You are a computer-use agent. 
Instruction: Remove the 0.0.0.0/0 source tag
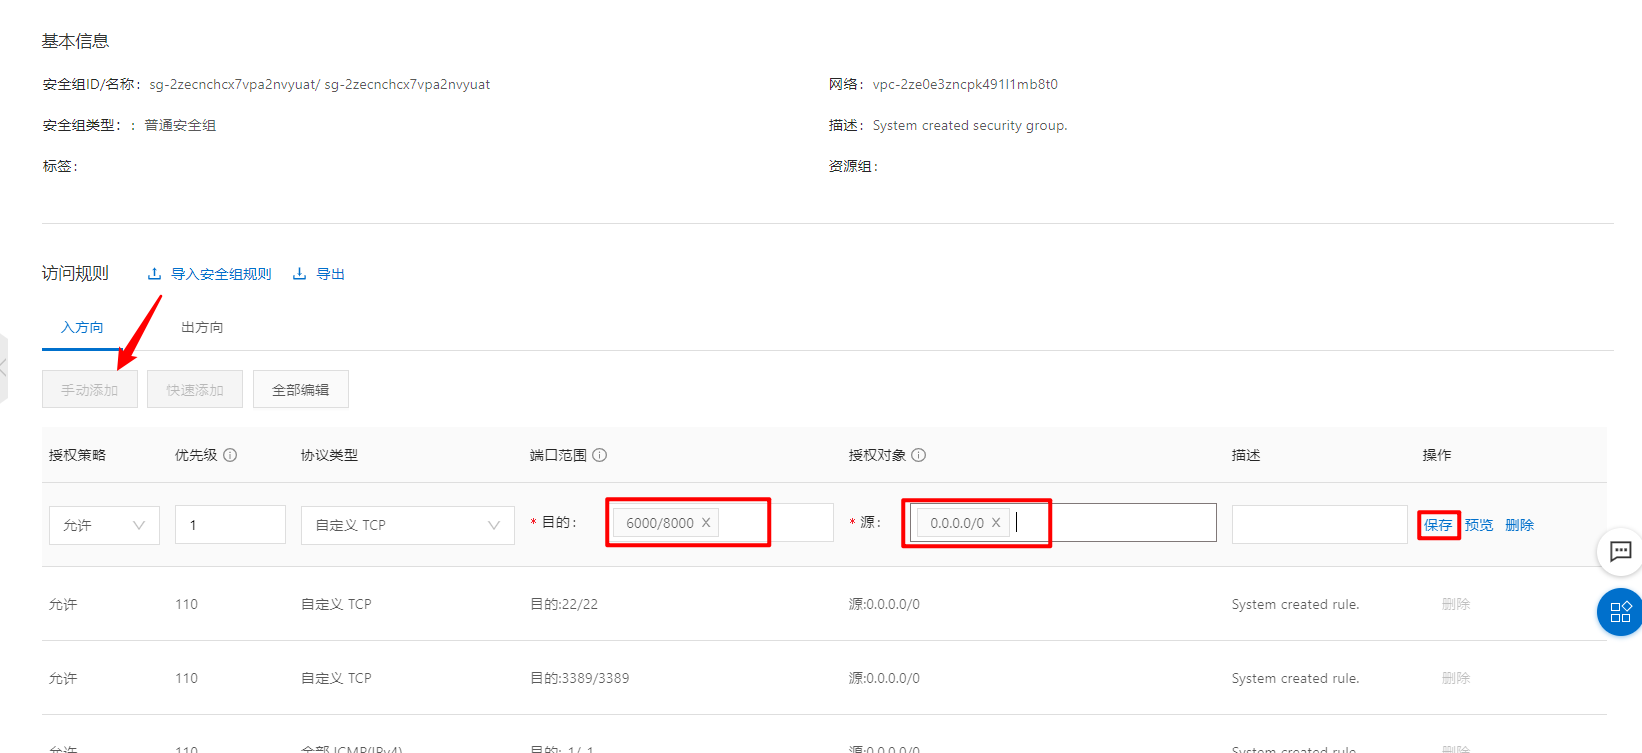(996, 522)
